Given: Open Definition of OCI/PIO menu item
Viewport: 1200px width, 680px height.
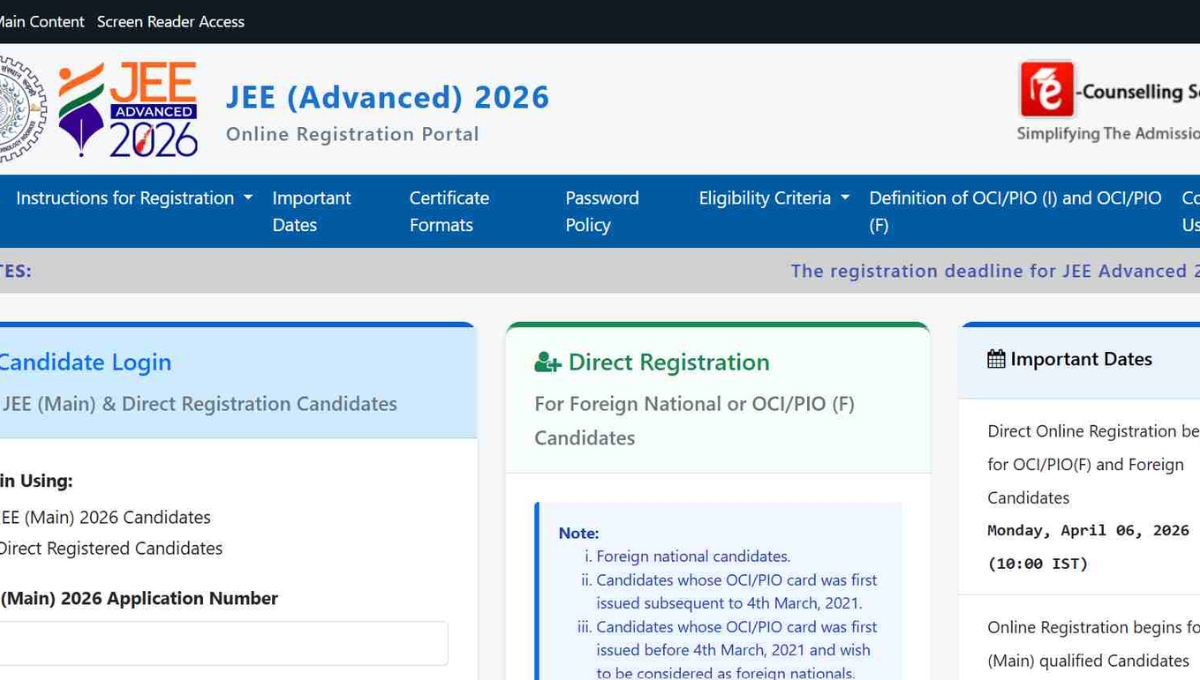Looking at the screenshot, I should [1015, 211].
